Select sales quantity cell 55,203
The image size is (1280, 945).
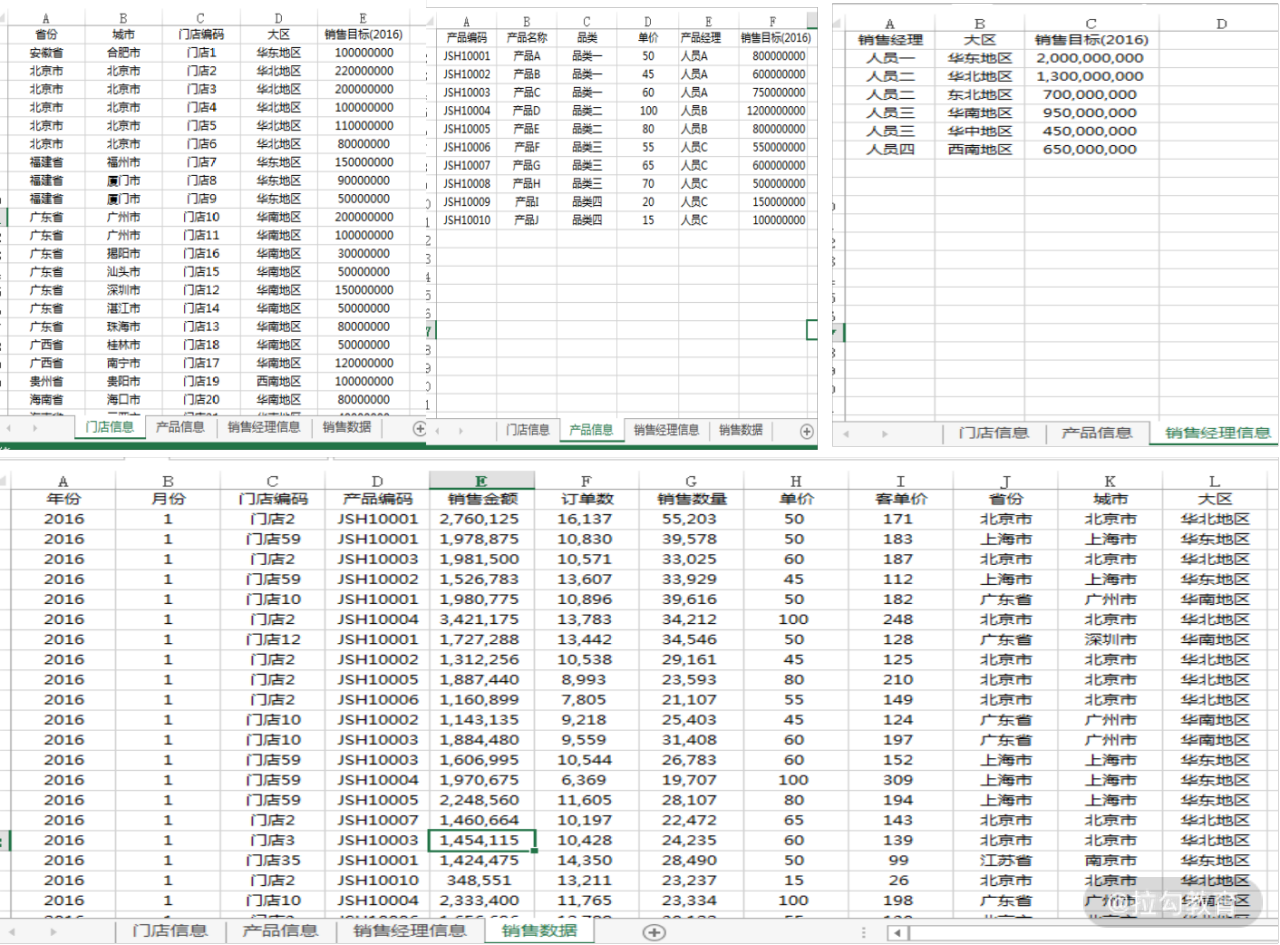pyautogui.click(x=691, y=519)
